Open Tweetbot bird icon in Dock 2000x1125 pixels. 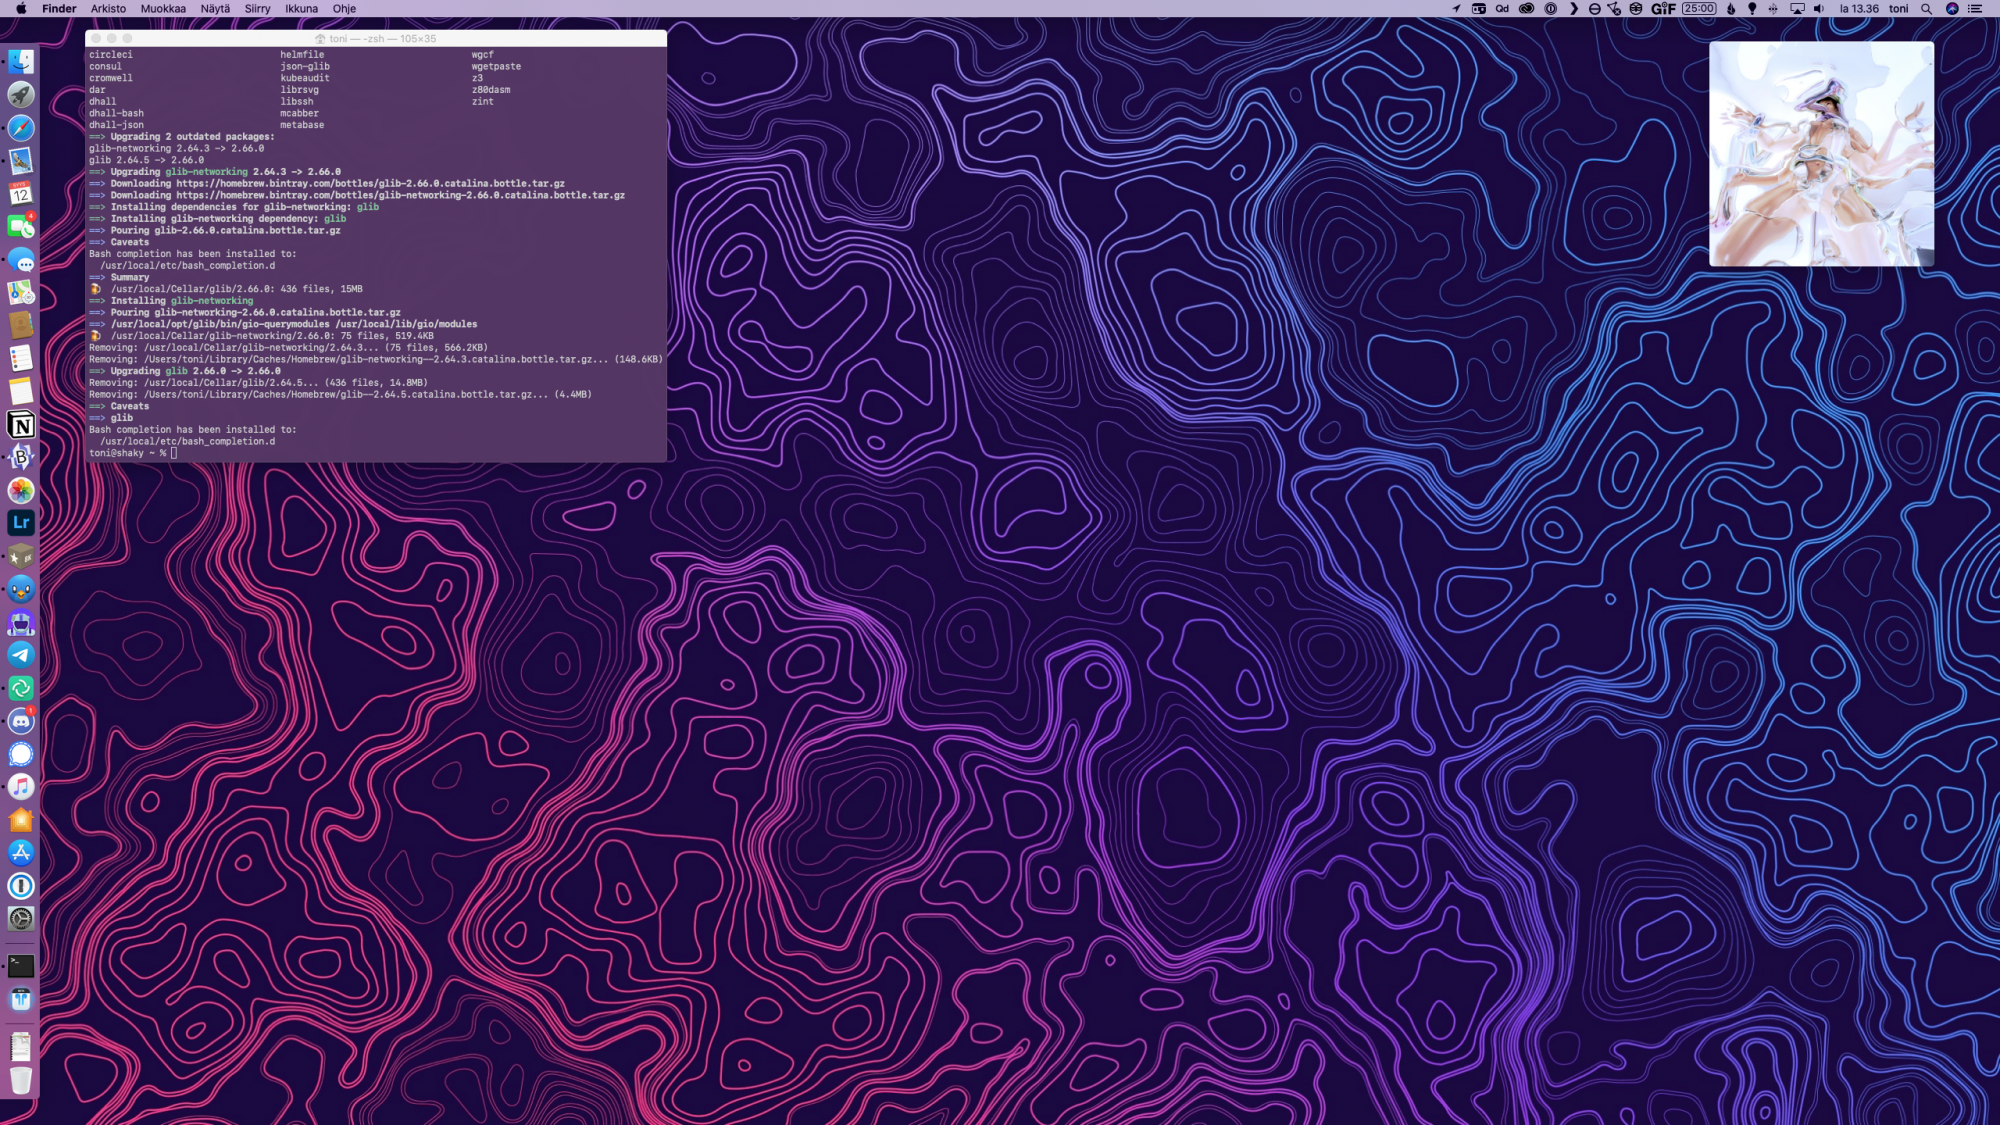click(x=21, y=589)
